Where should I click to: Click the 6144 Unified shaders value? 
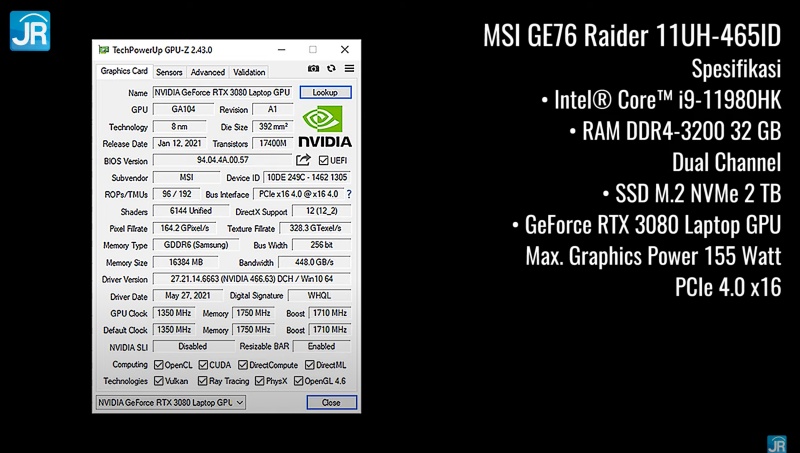tap(190, 211)
